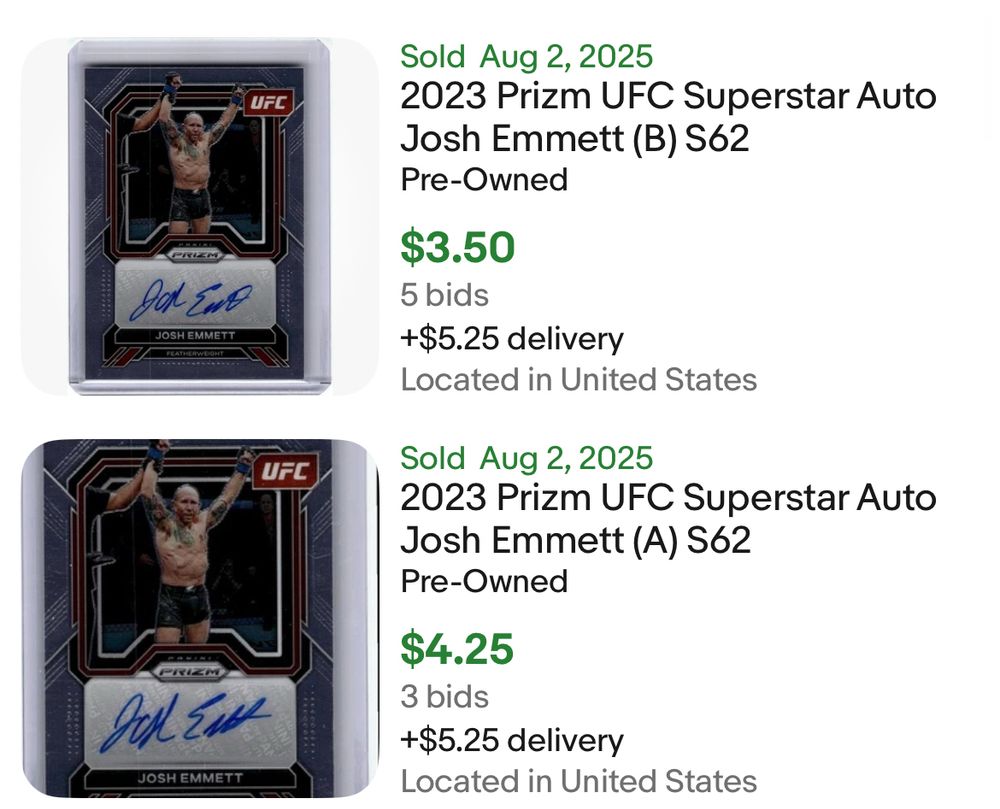View the 3 bids history
This screenshot has width=1000, height=809.
(445, 697)
